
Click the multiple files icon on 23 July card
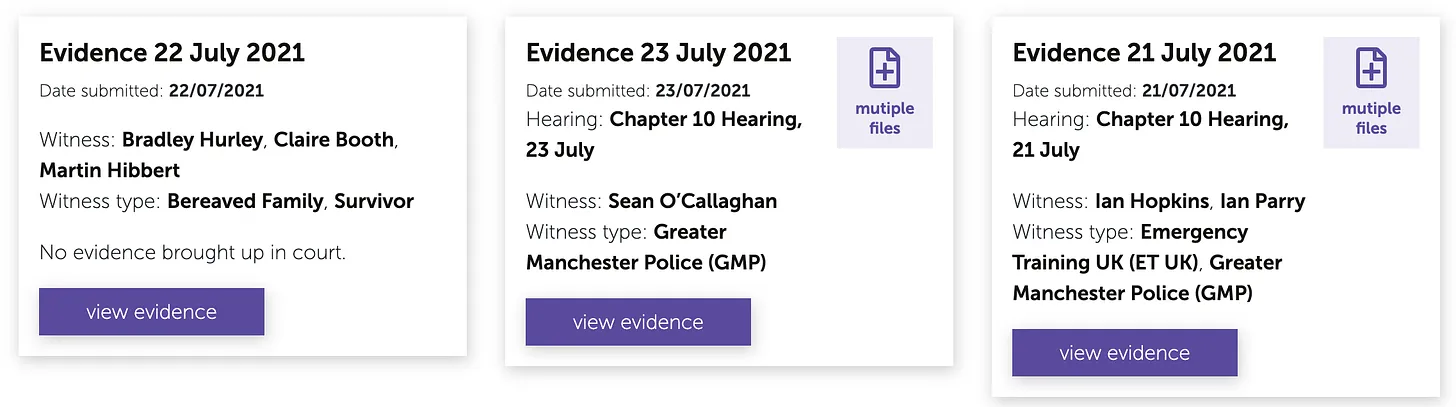(x=884, y=92)
